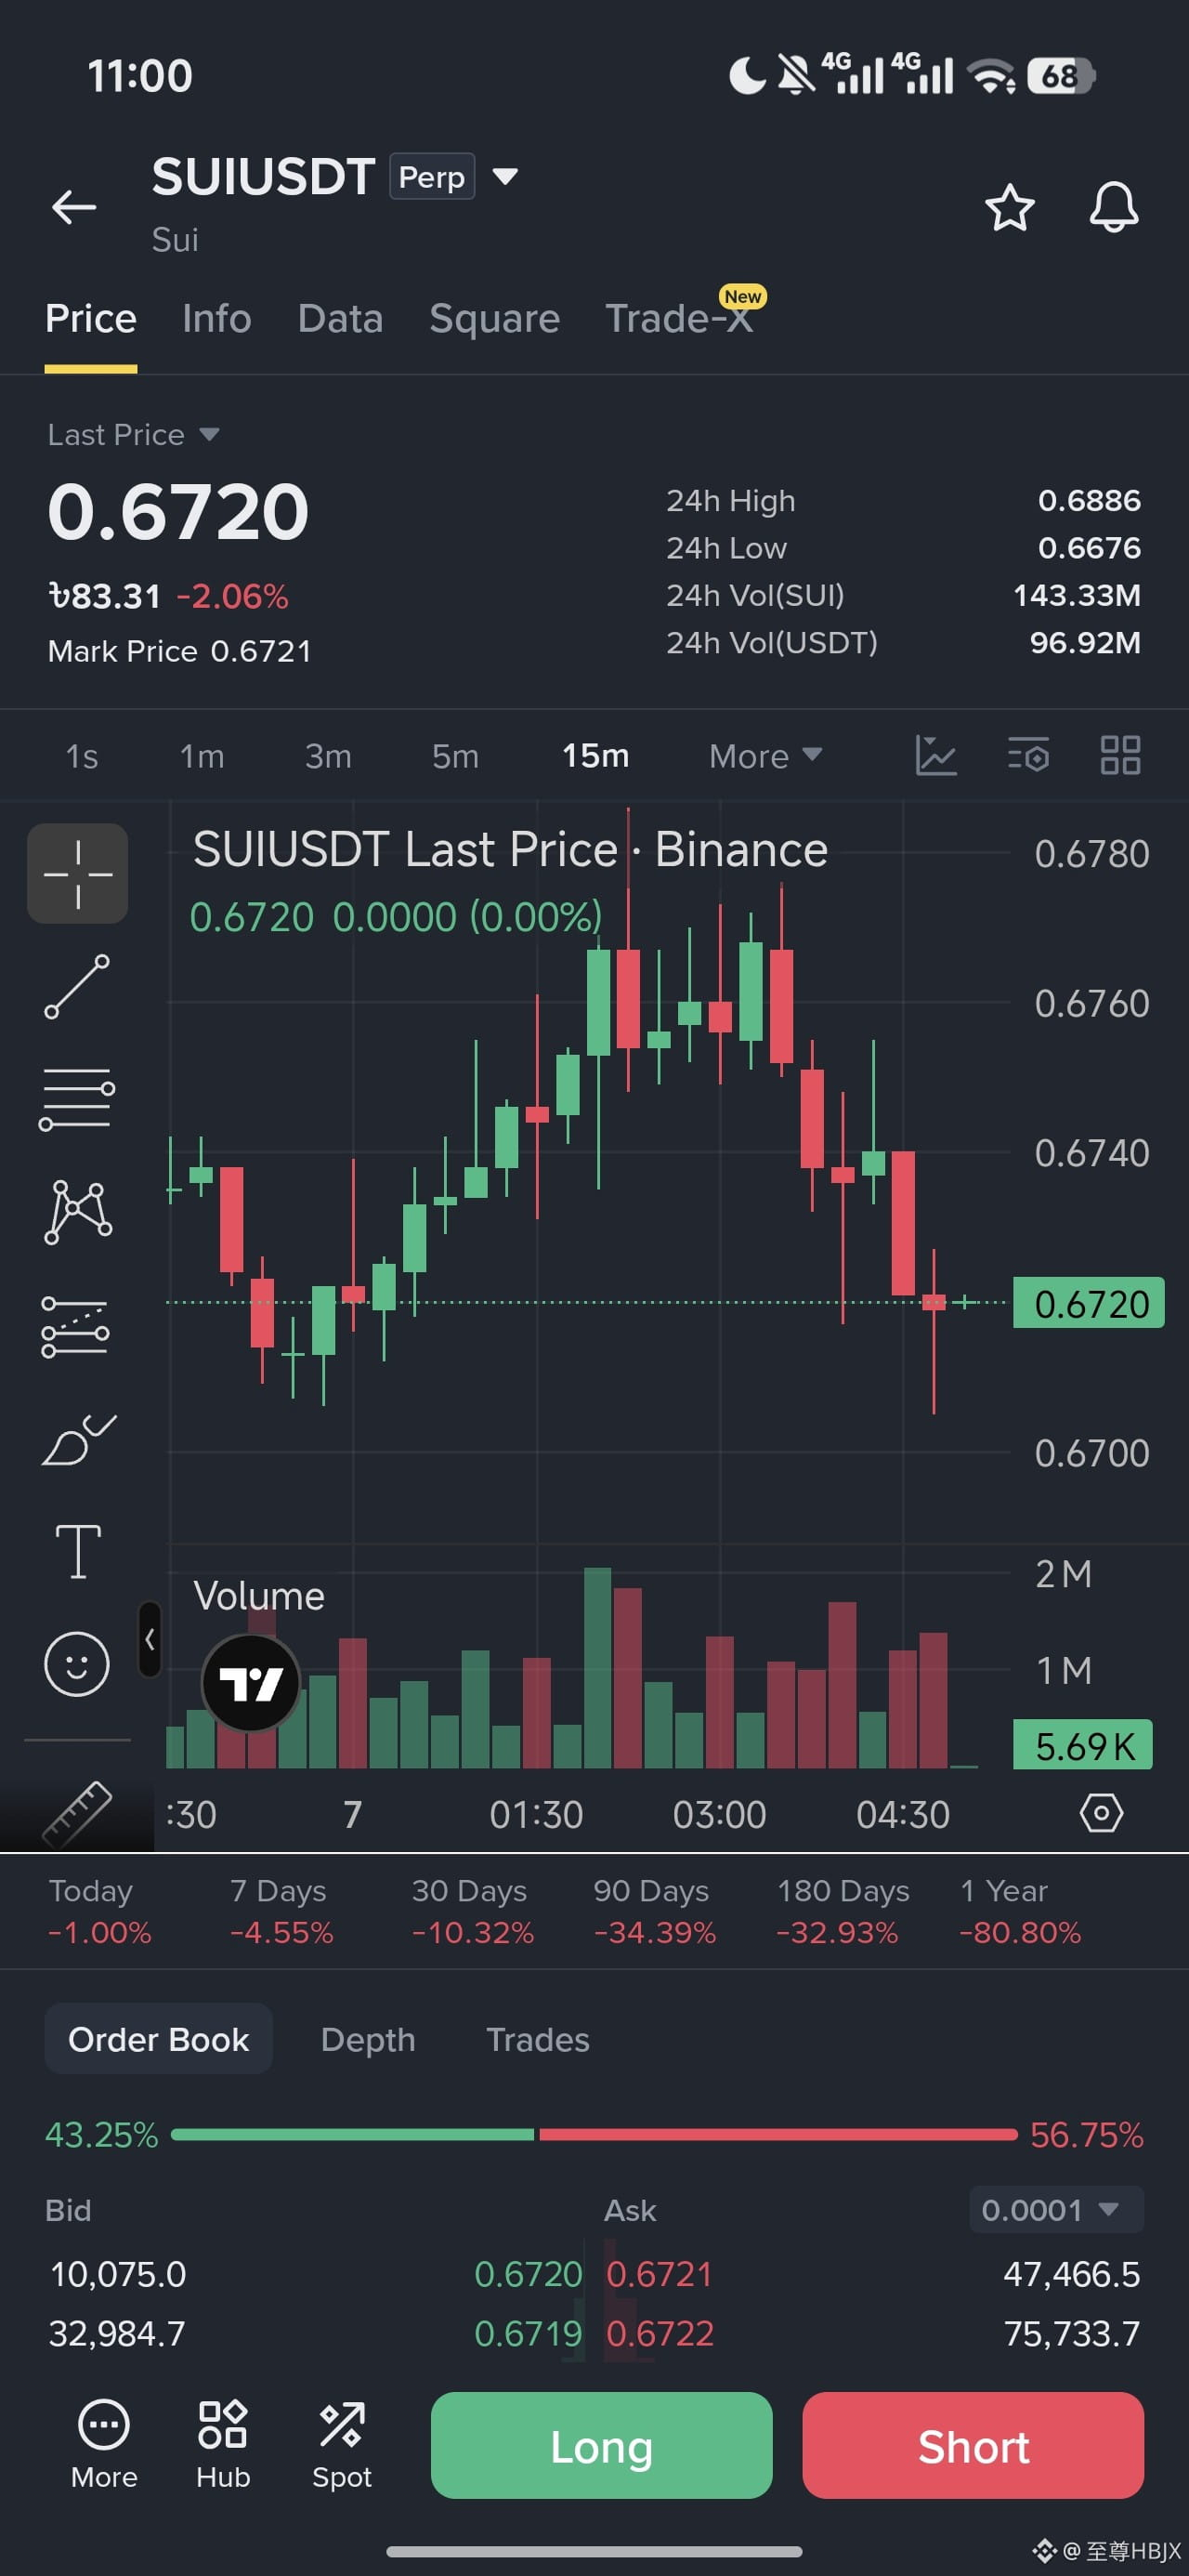Expand the More timeframes dropdown
Screen dimensions: 1189x2576
(765, 755)
